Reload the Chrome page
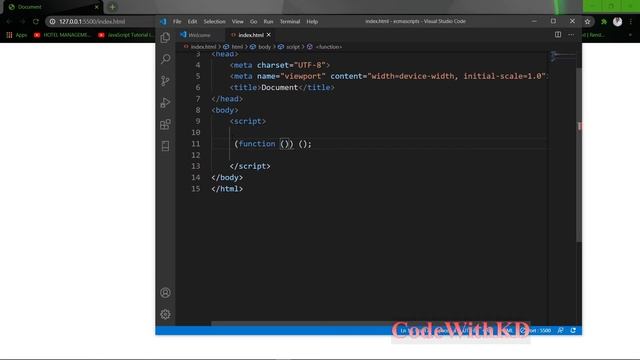Viewport: 640px width, 360px height. pos(36,21)
